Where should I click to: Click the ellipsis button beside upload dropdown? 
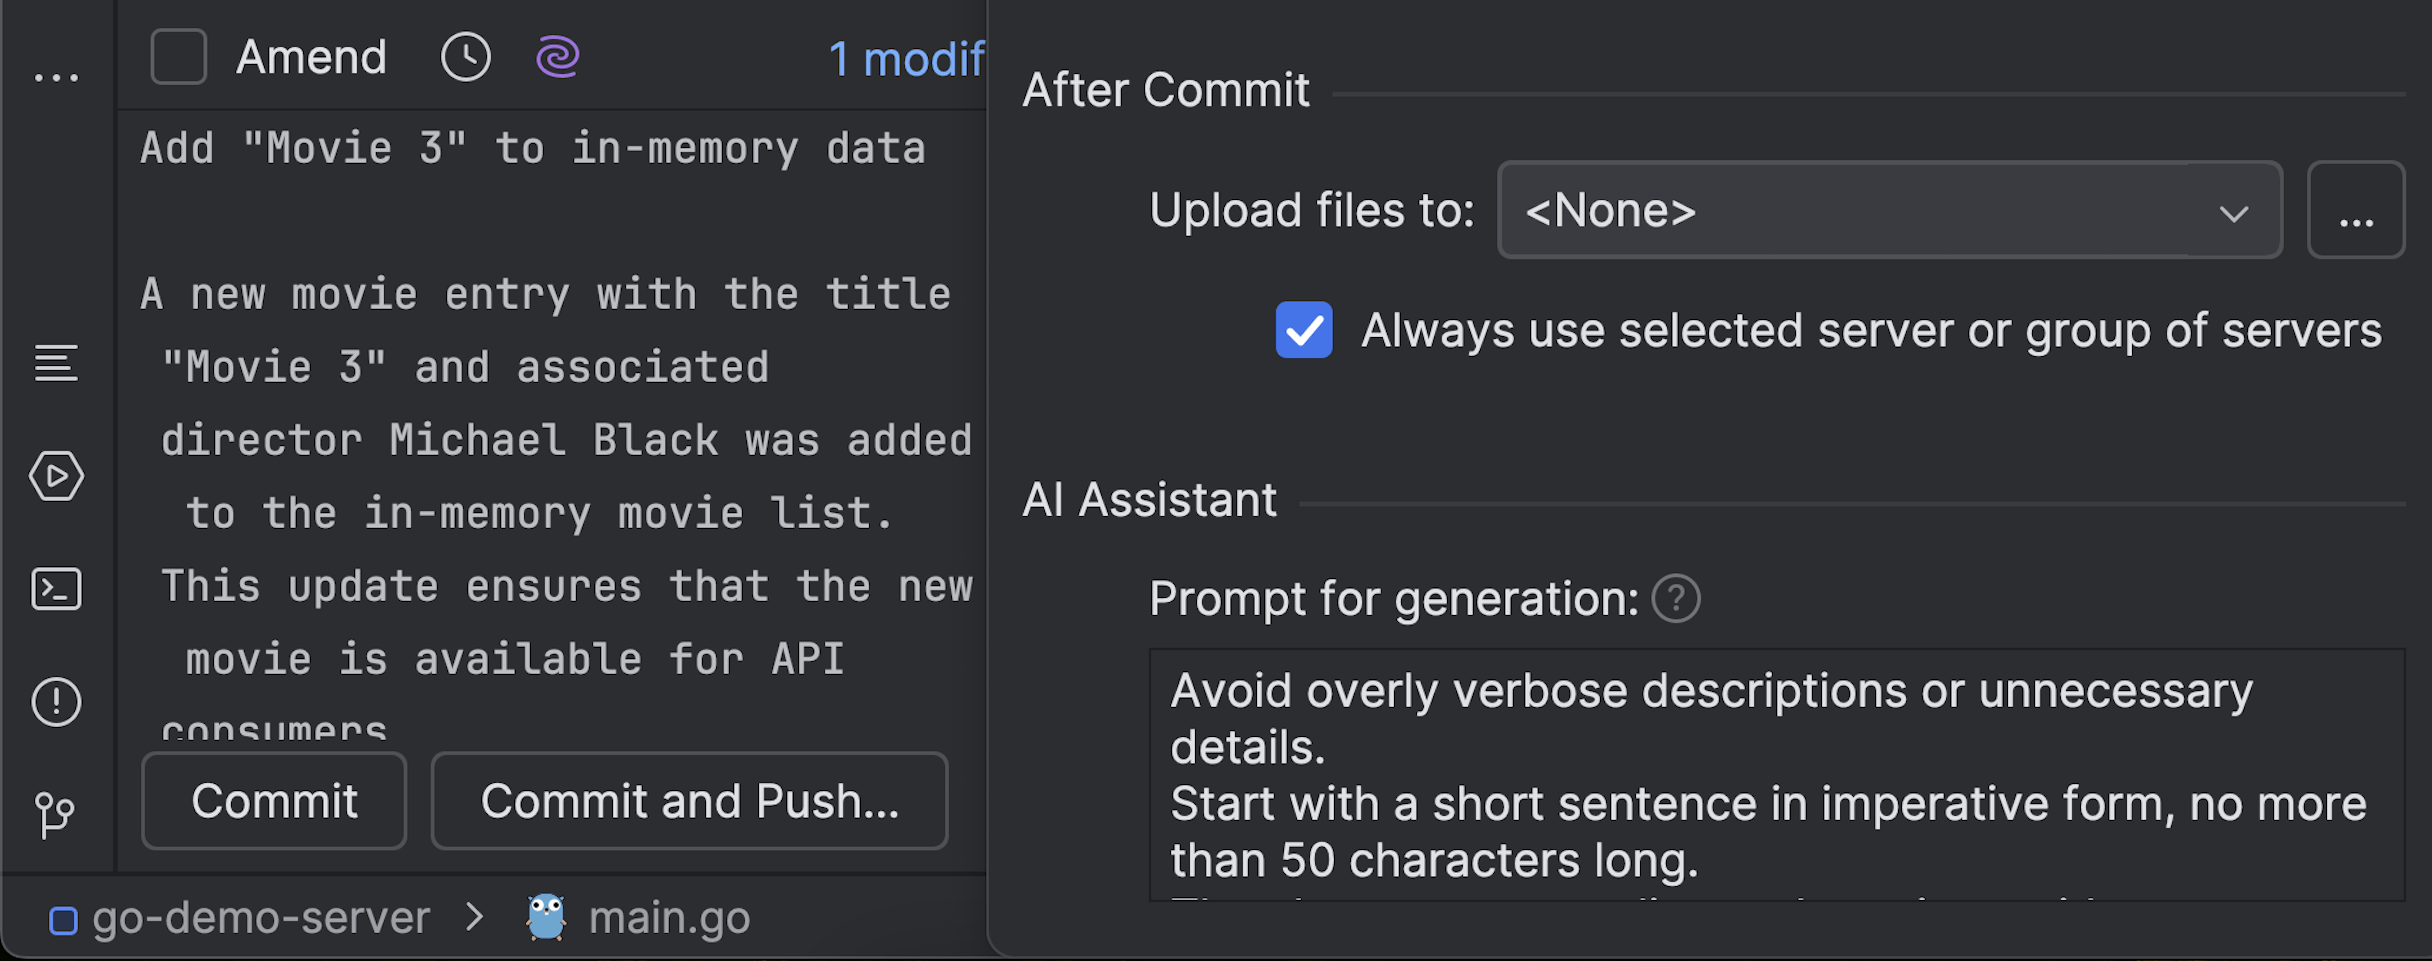[2355, 210]
